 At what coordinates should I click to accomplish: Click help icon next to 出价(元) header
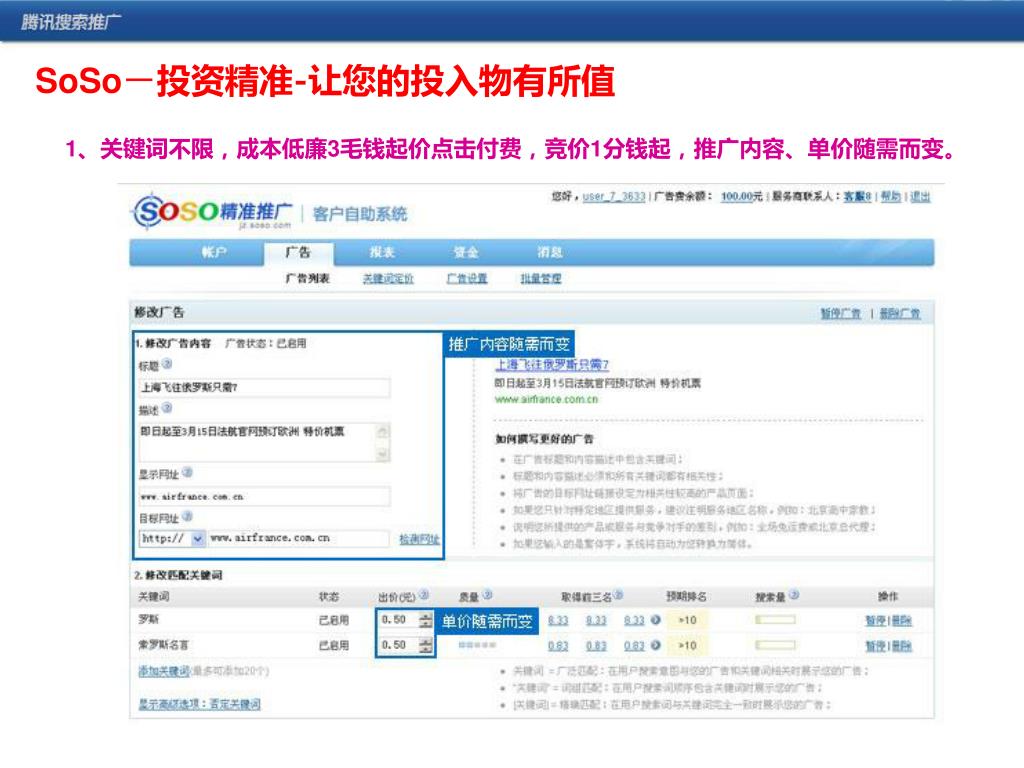tap(424, 594)
